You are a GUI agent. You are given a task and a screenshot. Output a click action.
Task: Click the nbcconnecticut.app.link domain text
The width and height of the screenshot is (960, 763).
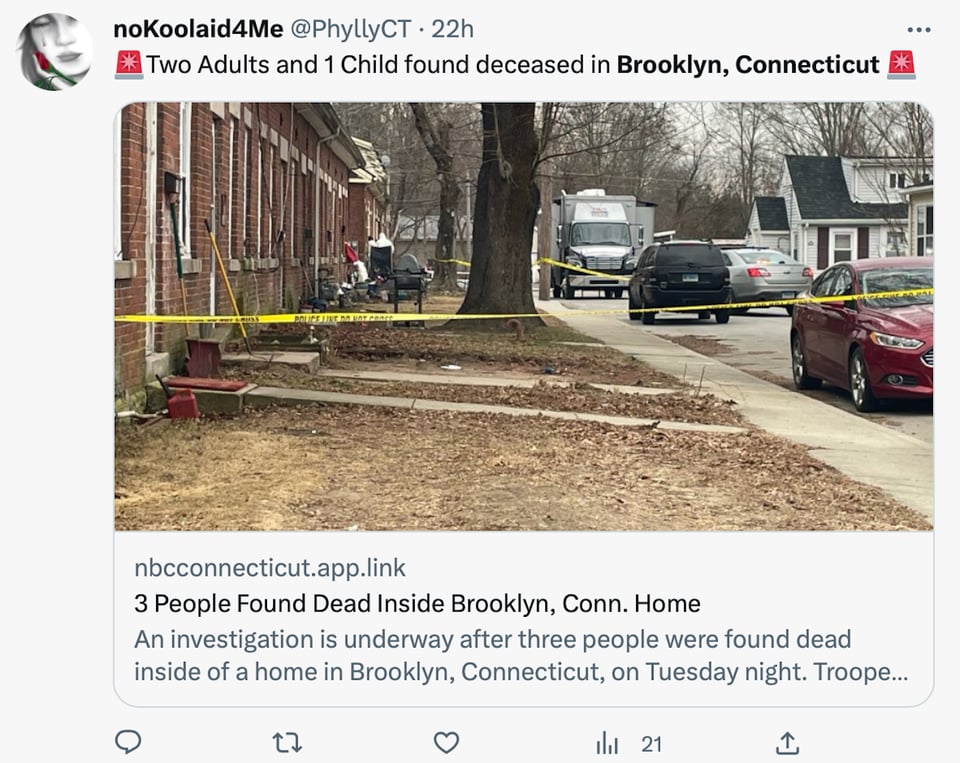[270, 568]
